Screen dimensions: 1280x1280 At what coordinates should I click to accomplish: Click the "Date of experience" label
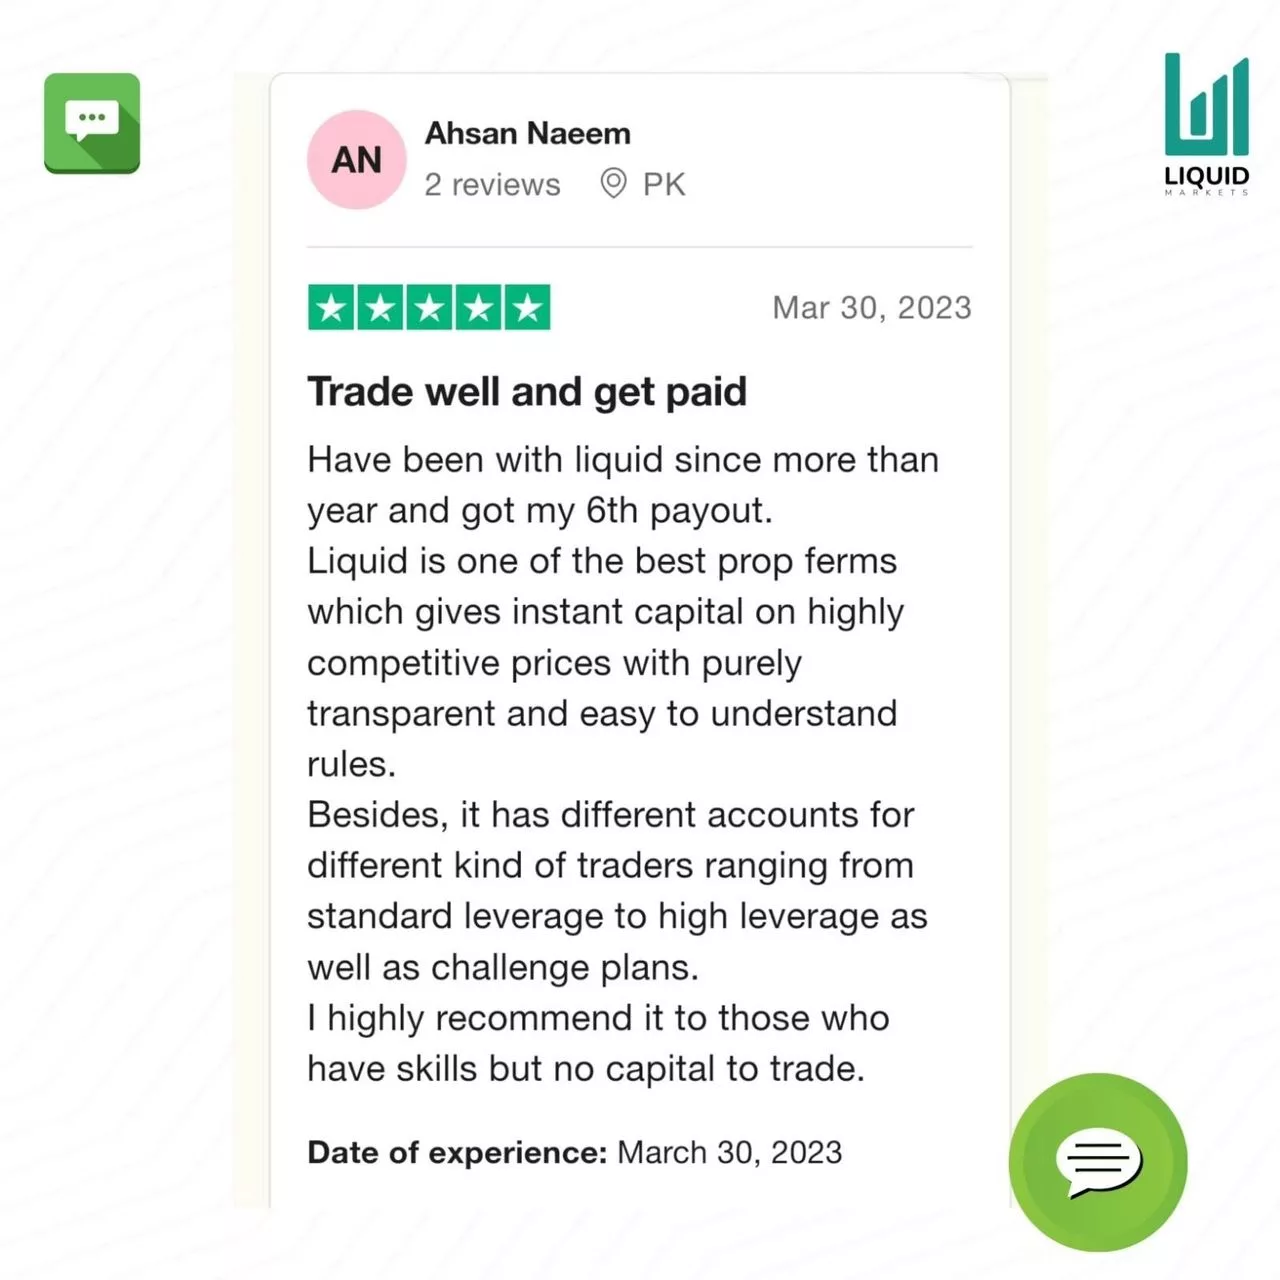[457, 1152]
